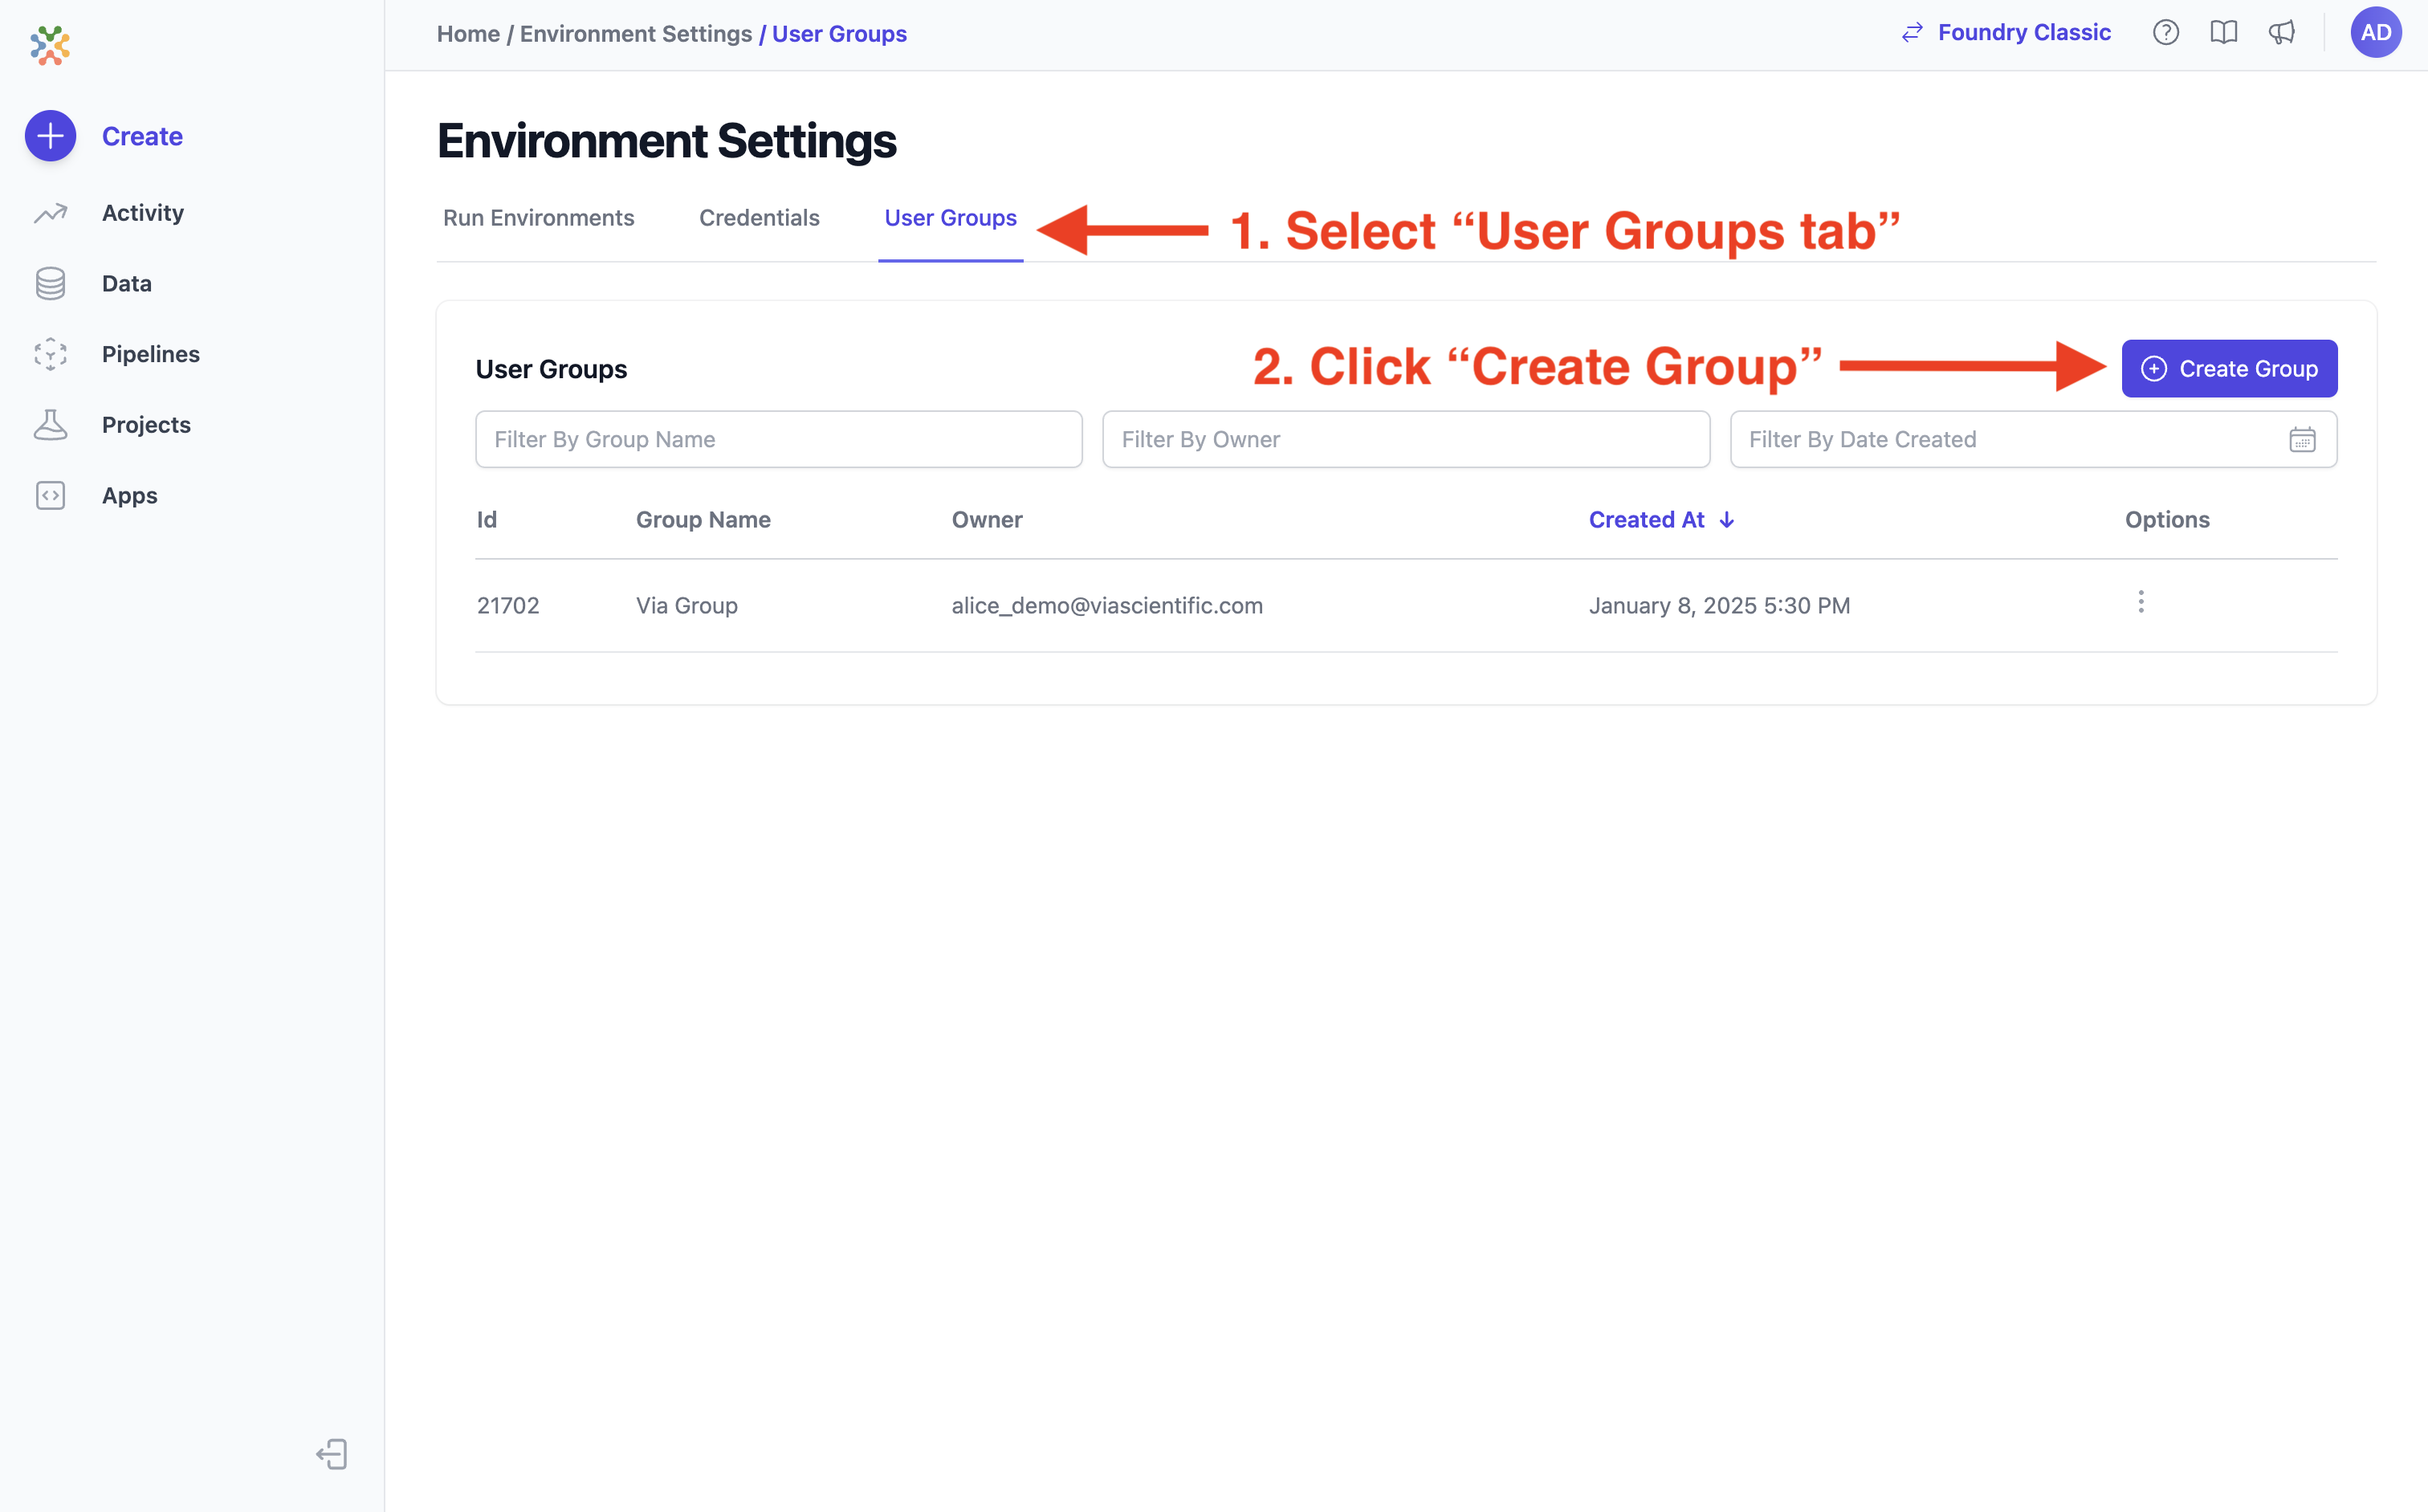Click the logout icon at sidebar bottom
This screenshot has height=1512, width=2428.
[x=332, y=1455]
